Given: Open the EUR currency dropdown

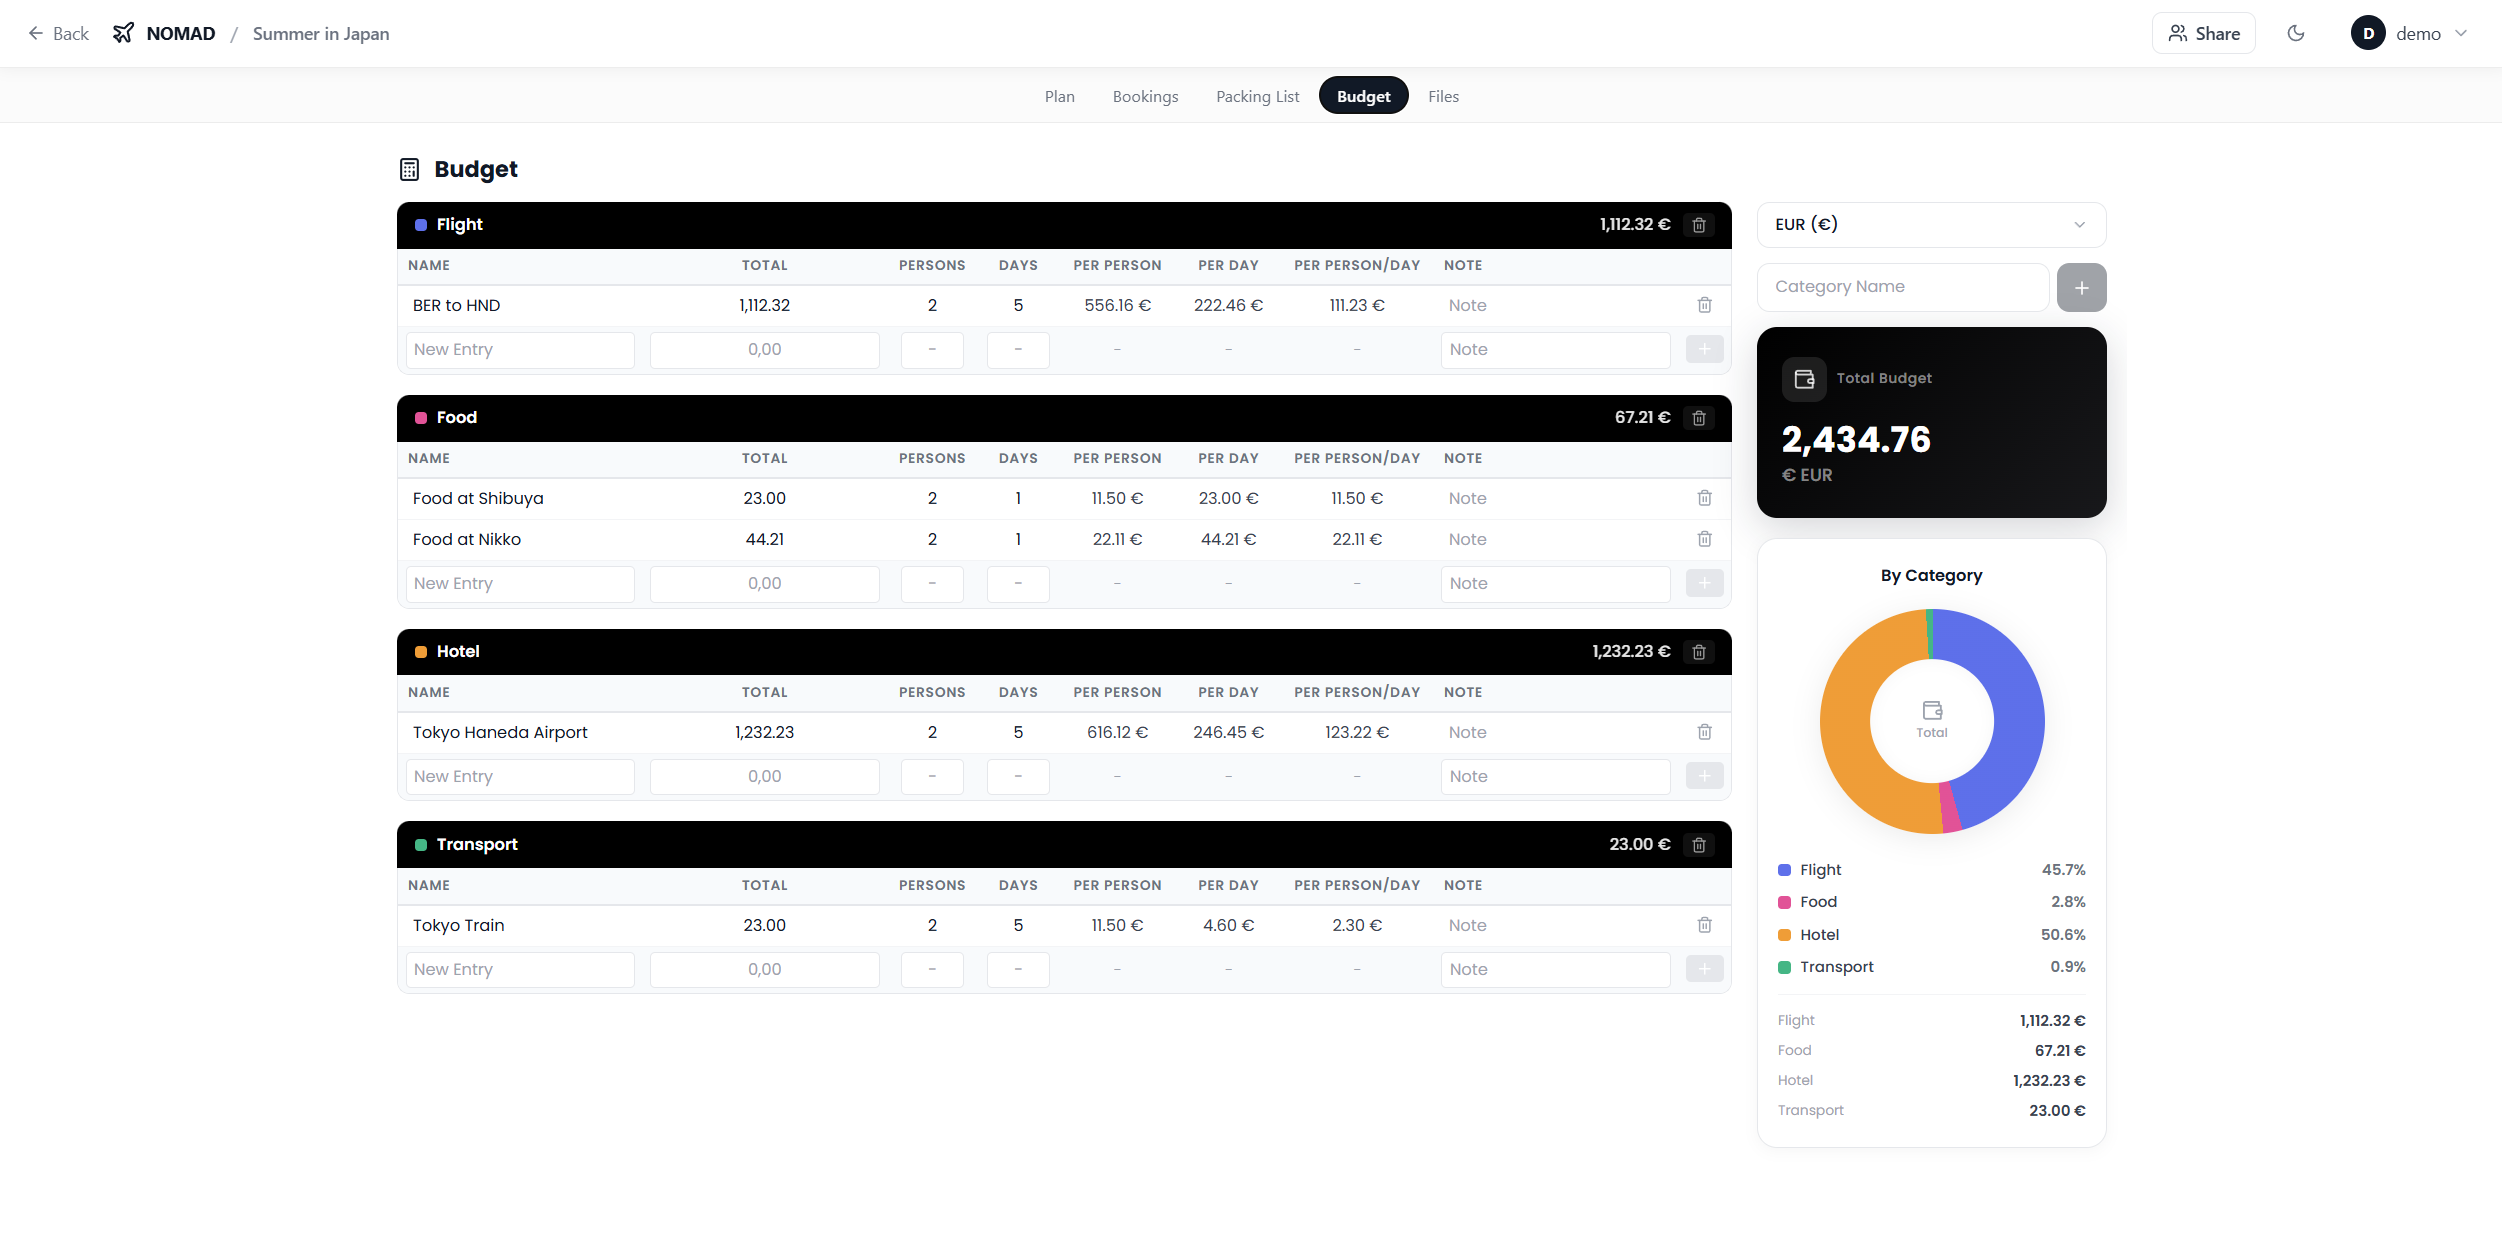Looking at the screenshot, I should pos(1930,225).
